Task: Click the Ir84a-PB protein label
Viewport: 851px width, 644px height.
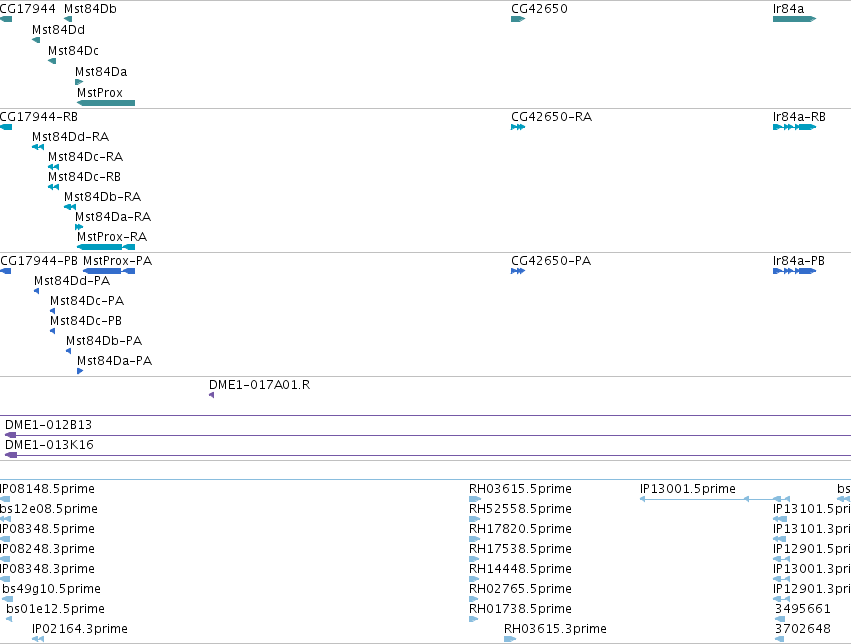Action: pyautogui.click(x=799, y=261)
